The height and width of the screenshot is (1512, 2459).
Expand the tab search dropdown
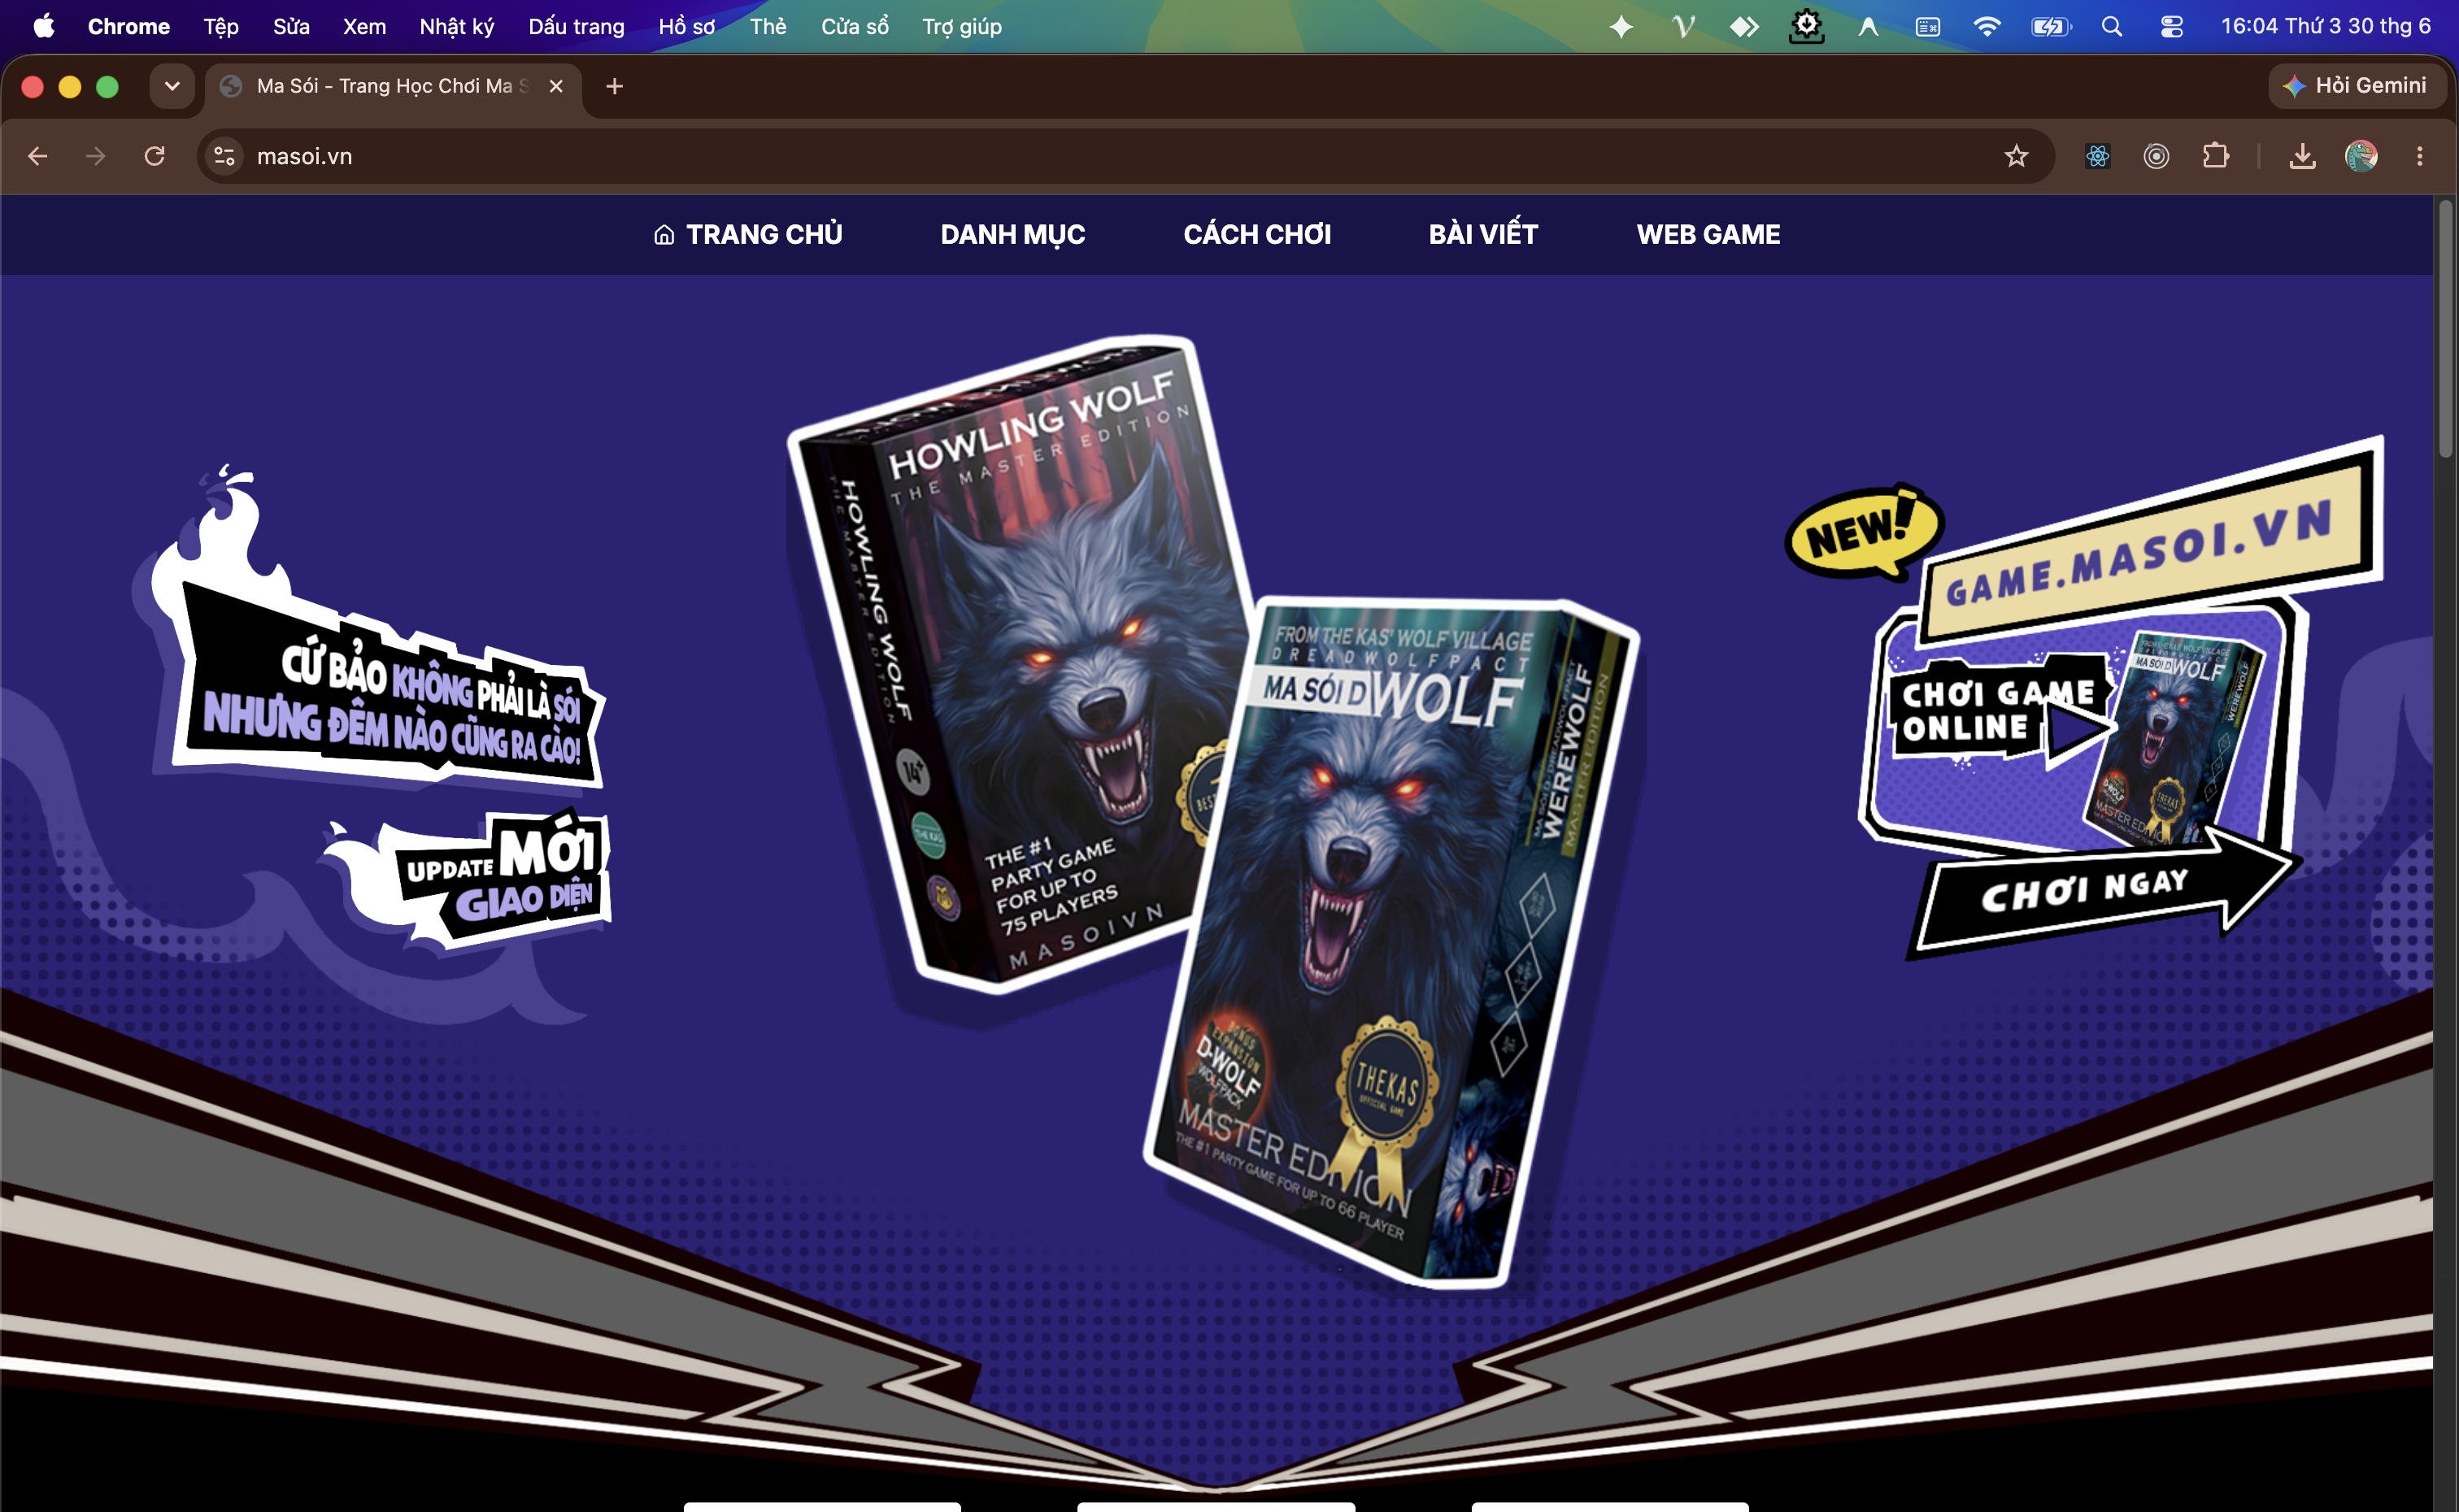tap(172, 86)
